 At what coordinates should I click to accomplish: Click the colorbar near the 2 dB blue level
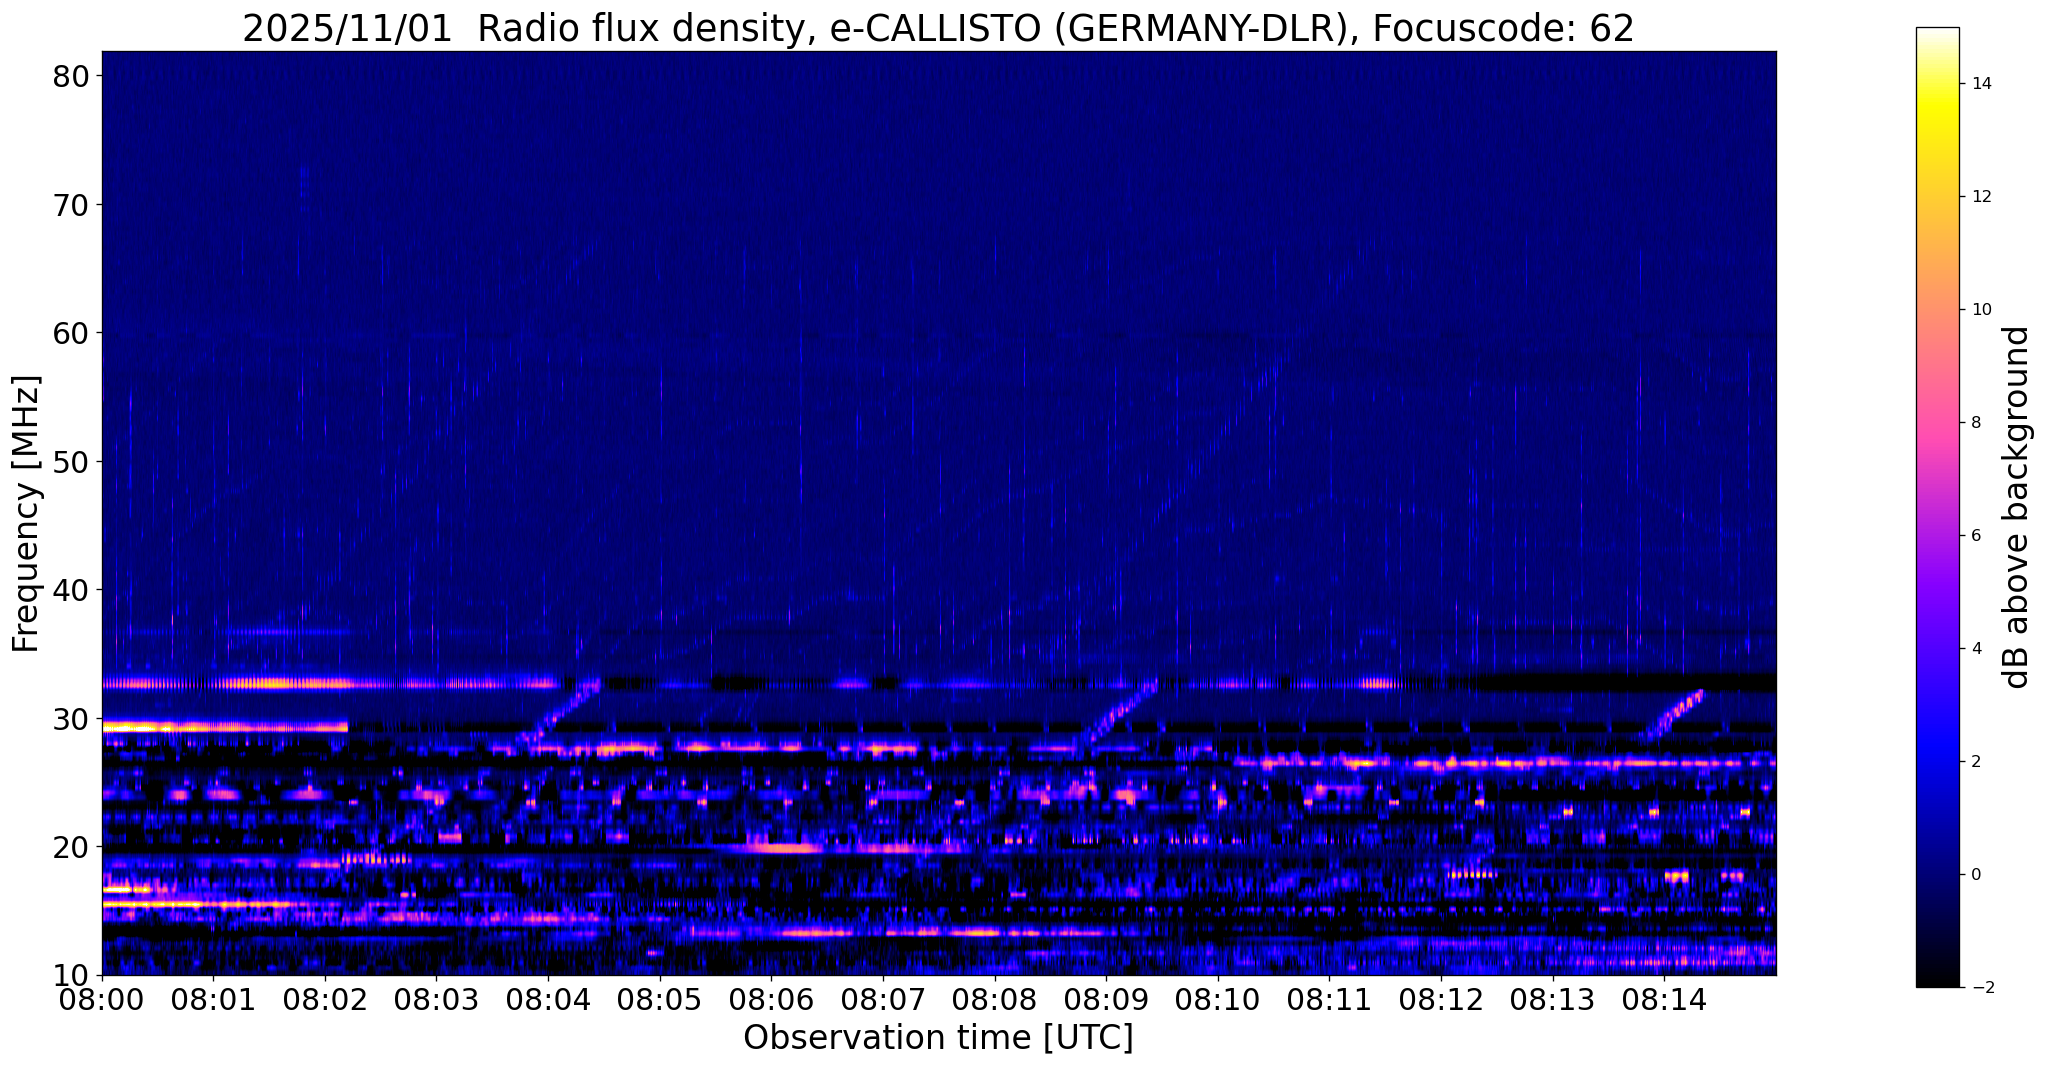(x=1937, y=761)
